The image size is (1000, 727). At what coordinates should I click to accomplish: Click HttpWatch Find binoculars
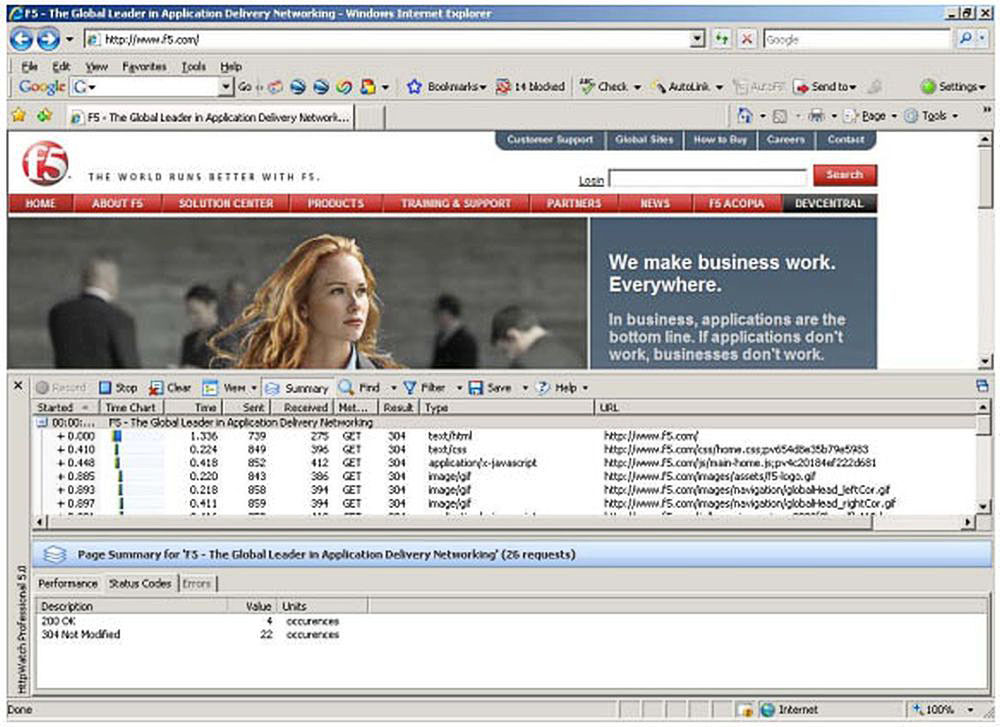[359, 388]
